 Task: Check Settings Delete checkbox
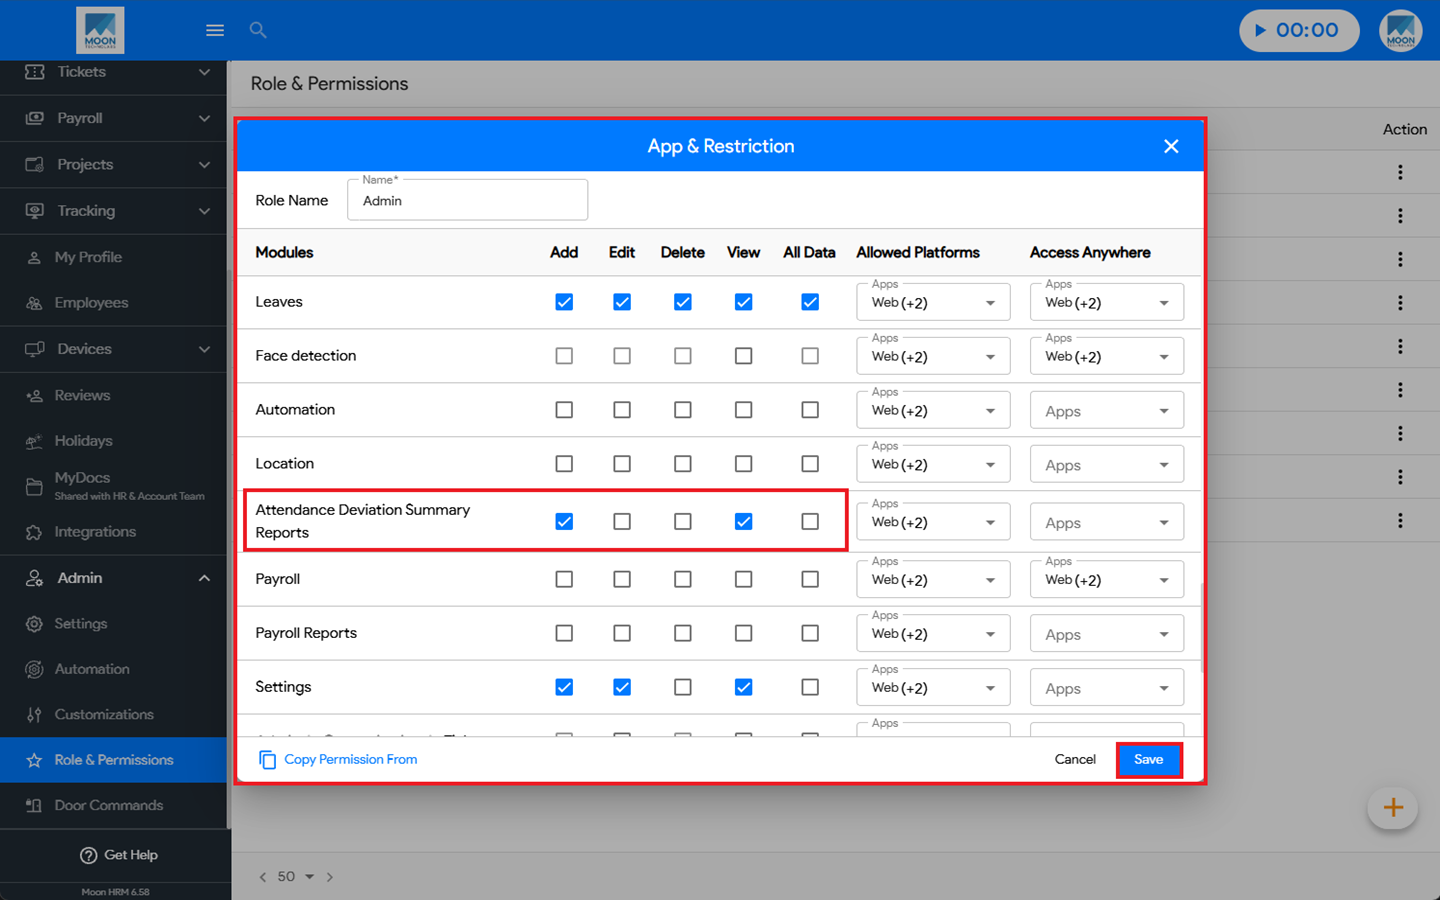click(x=683, y=688)
